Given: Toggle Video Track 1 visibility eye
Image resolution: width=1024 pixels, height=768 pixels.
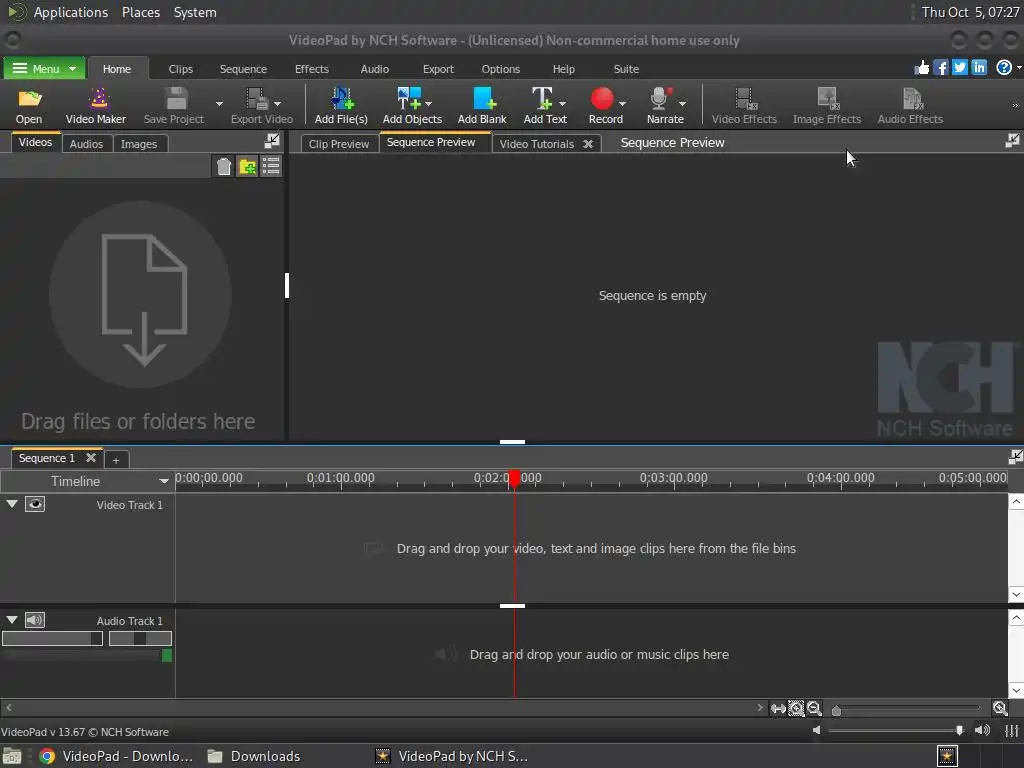Looking at the screenshot, I should 35,504.
